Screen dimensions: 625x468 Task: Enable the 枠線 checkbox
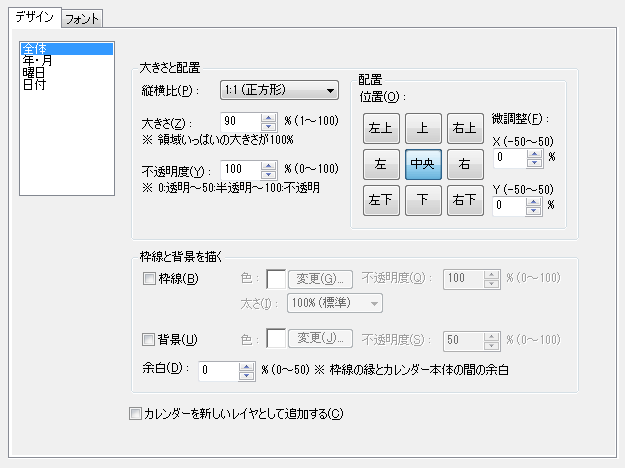click(x=149, y=278)
